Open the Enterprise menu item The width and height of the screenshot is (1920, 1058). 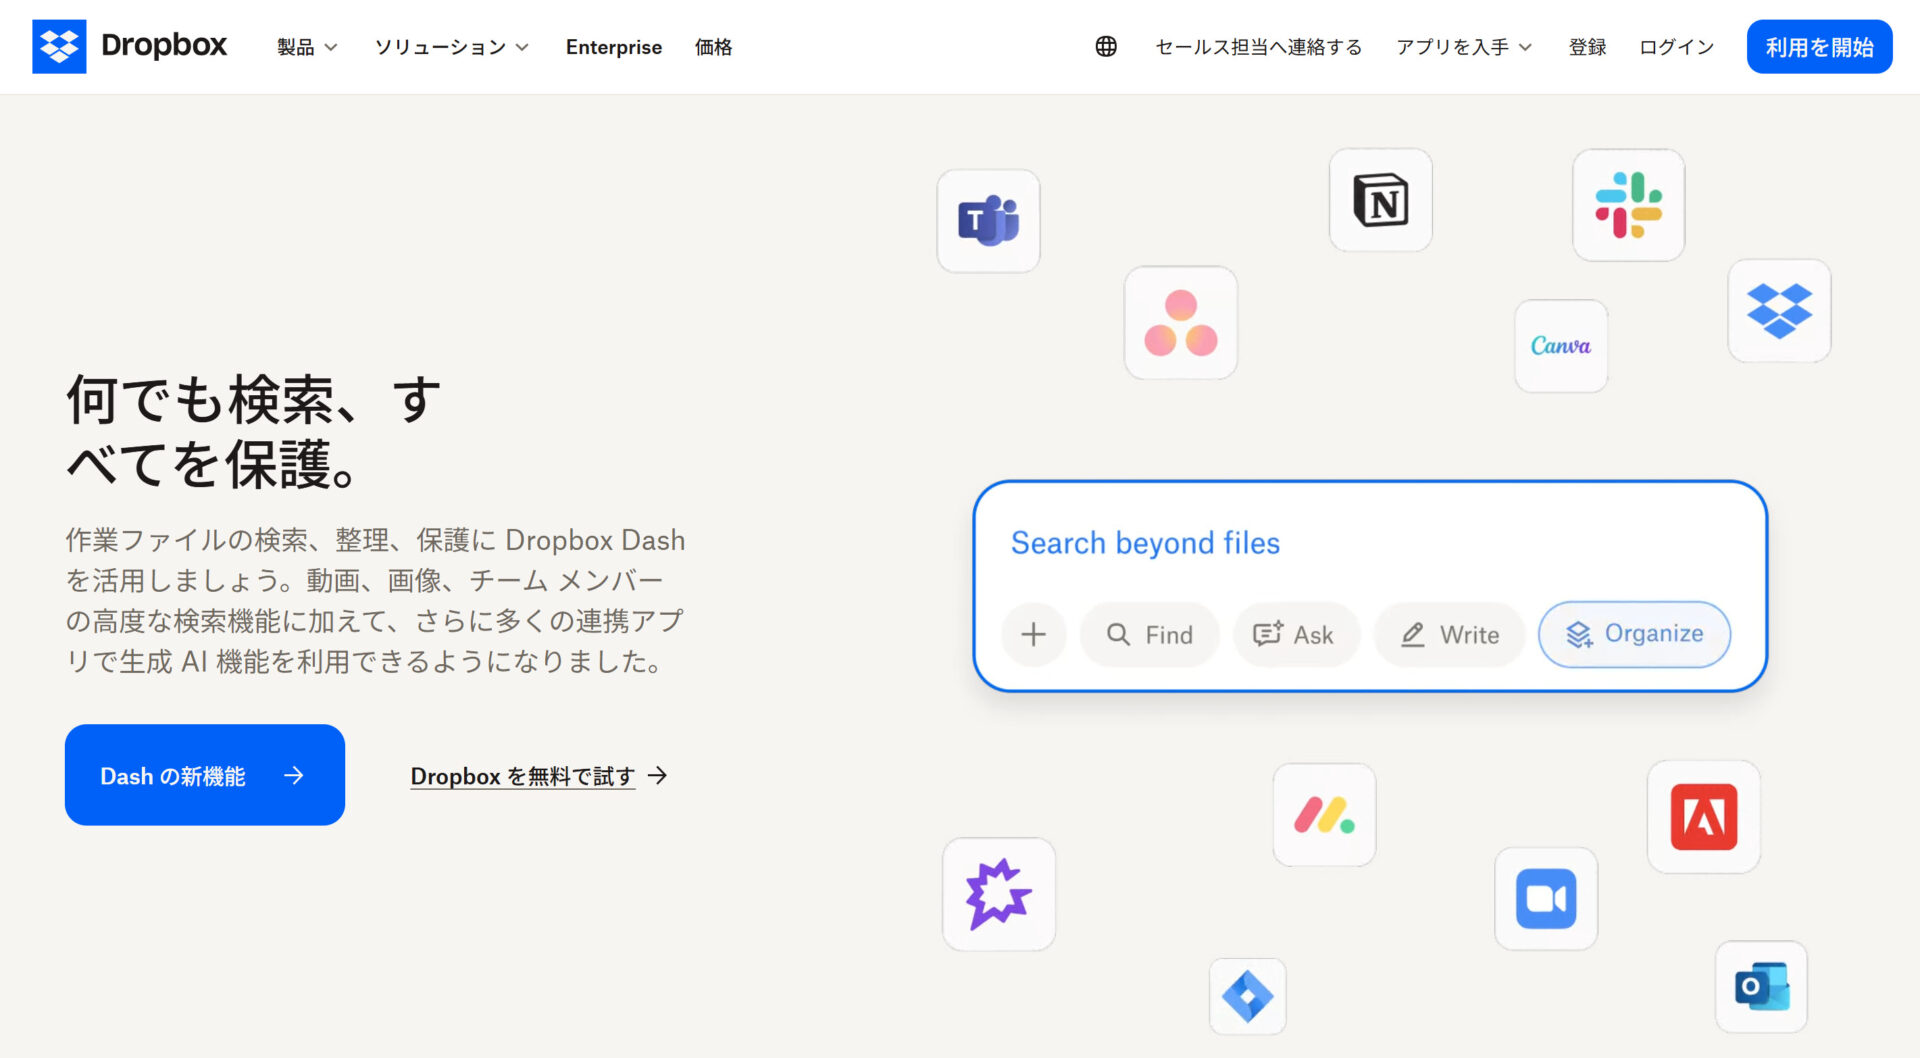tap(614, 46)
